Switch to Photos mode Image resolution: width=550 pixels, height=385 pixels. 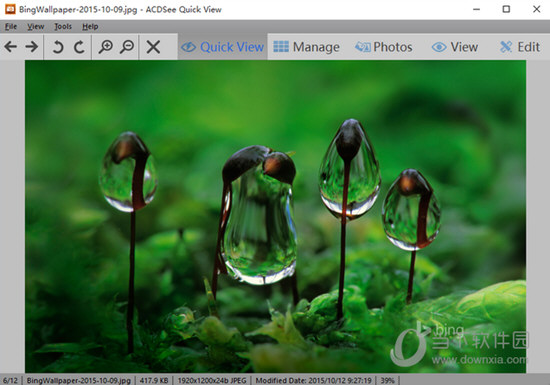click(384, 47)
